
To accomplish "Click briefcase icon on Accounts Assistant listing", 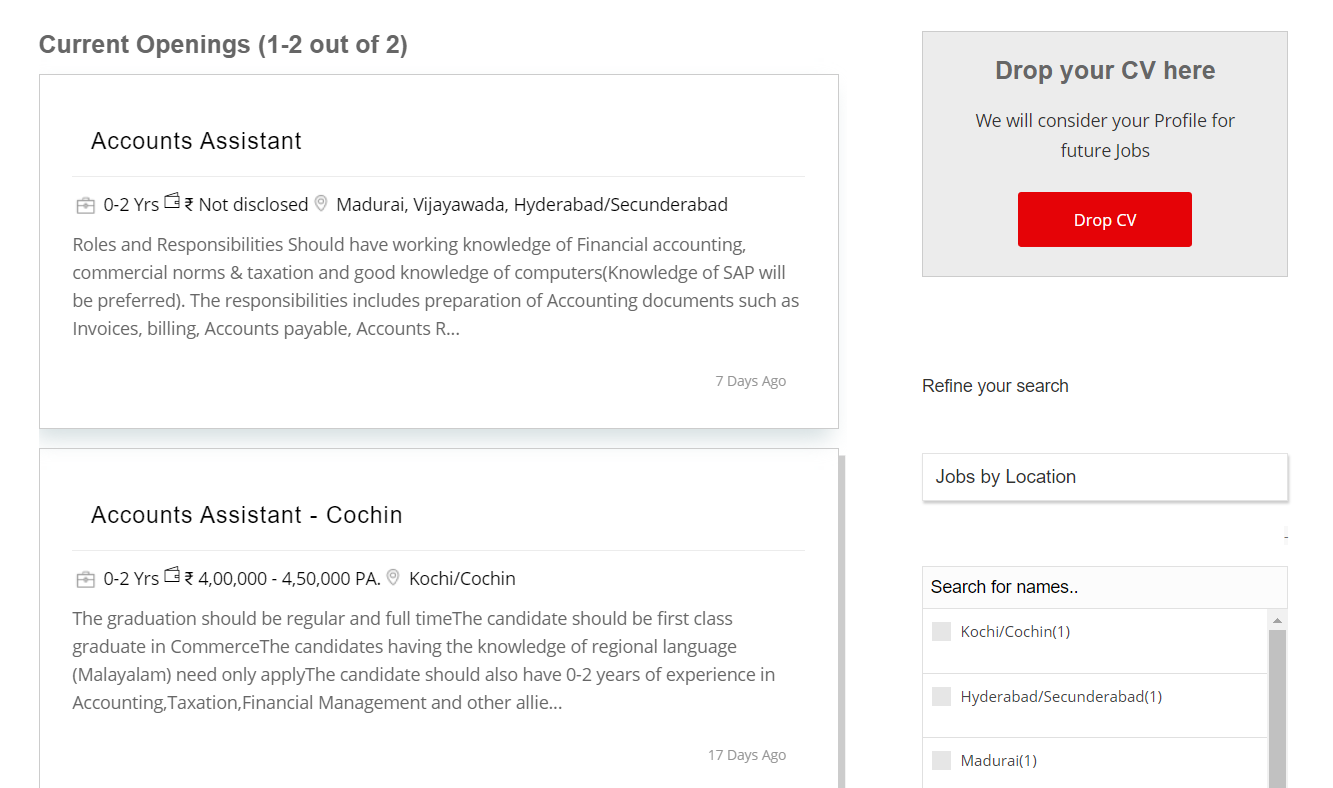I will (86, 205).
